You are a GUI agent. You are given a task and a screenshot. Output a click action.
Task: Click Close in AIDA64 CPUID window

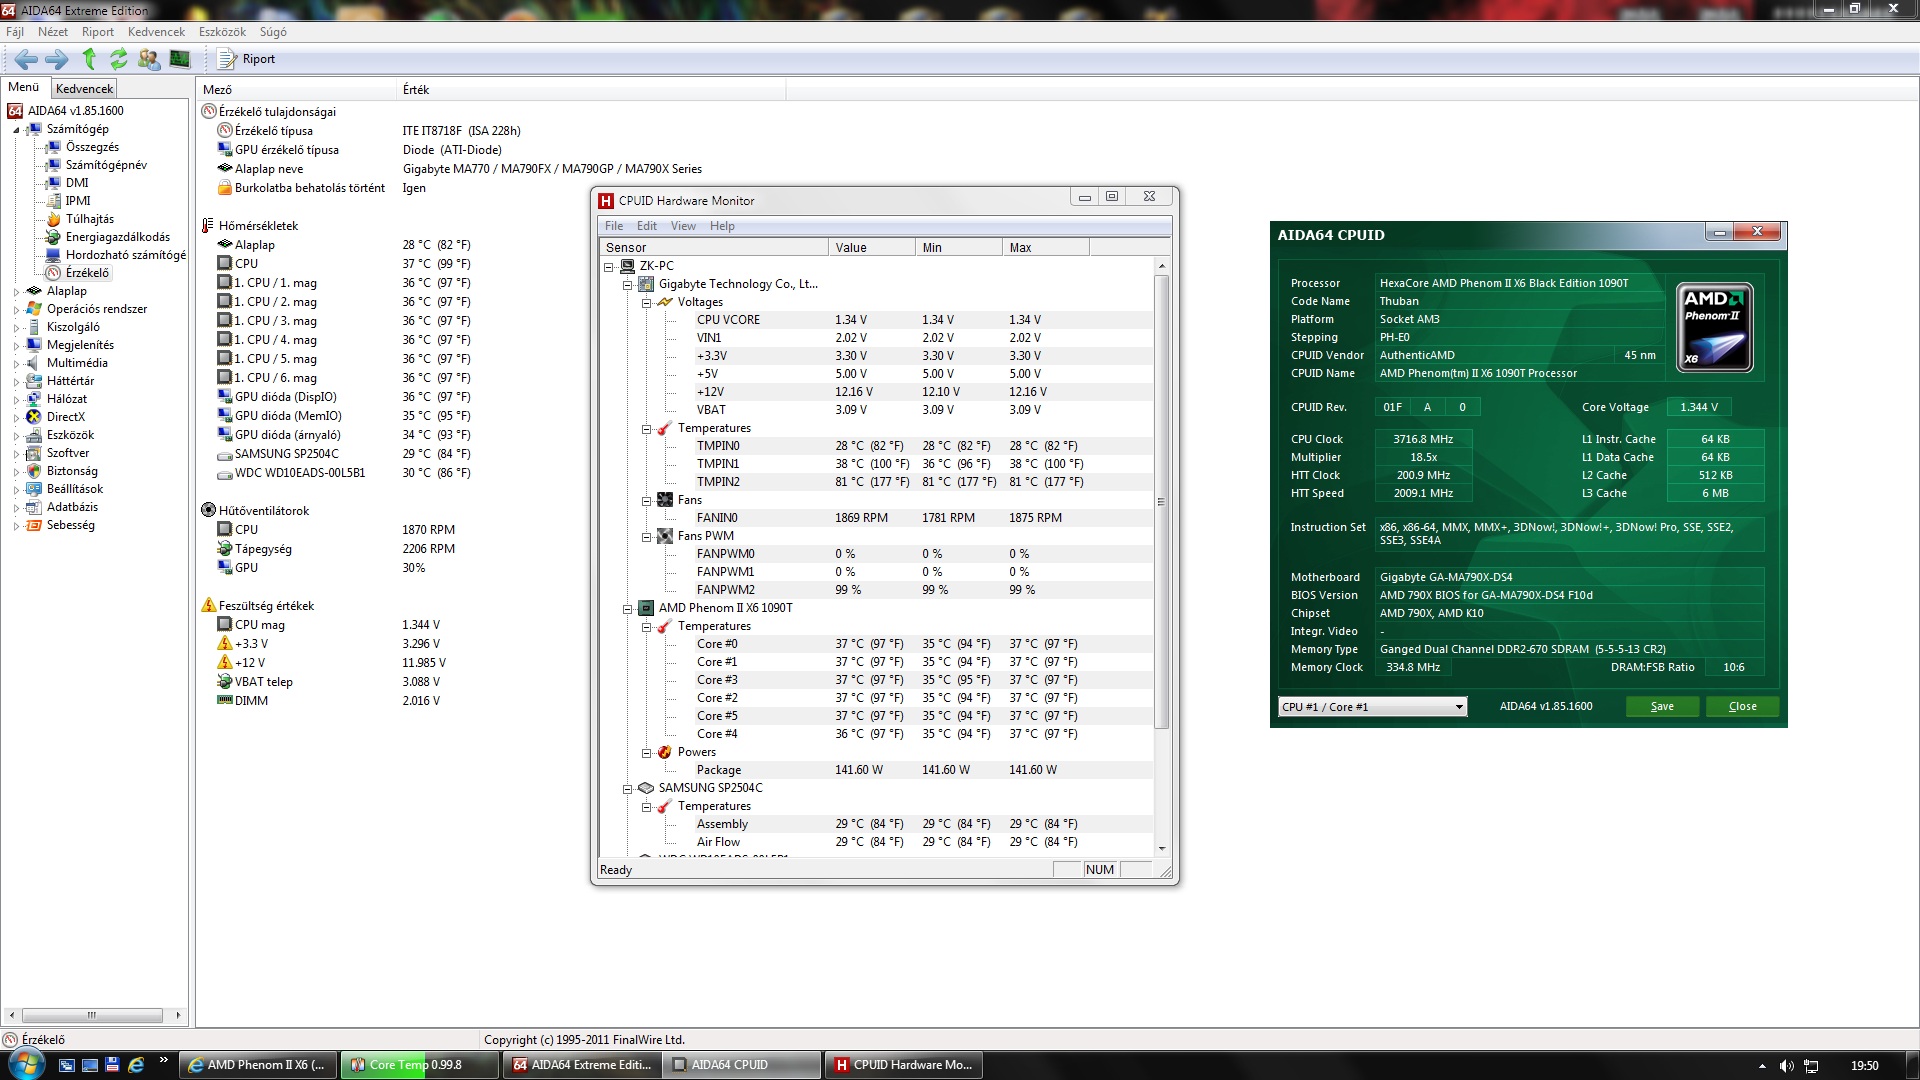coord(1742,707)
